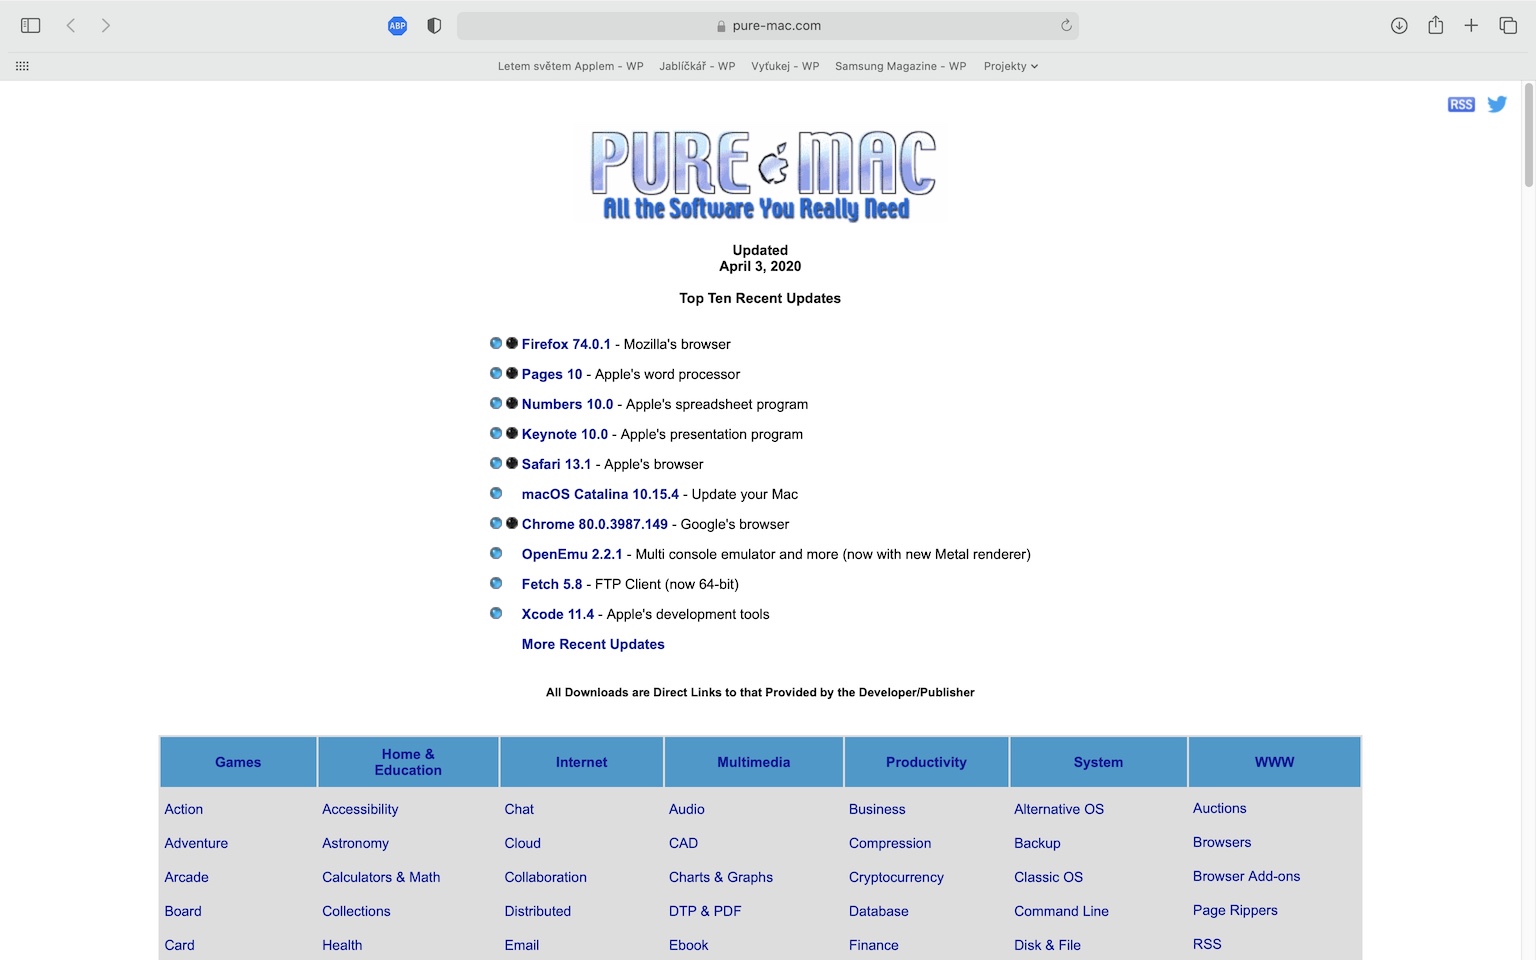Open the OpenEmu 2.2.1 link
Image resolution: width=1536 pixels, height=960 pixels.
tap(572, 554)
